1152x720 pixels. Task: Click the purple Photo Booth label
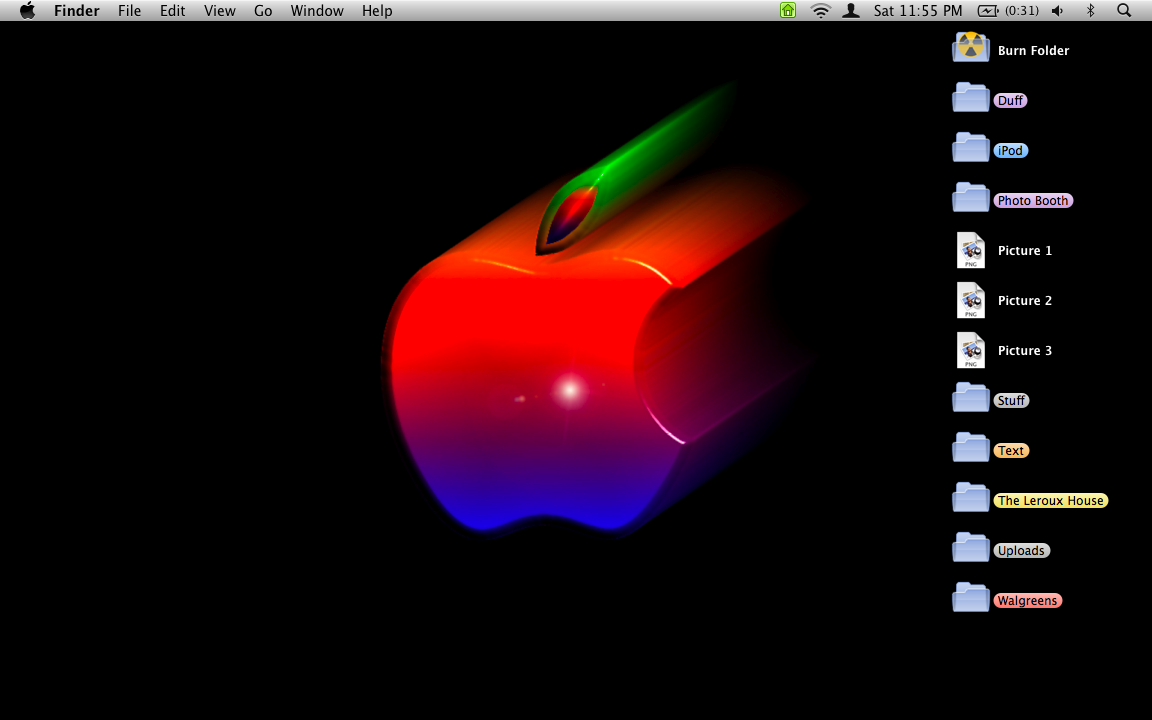pyautogui.click(x=1033, y=201)
